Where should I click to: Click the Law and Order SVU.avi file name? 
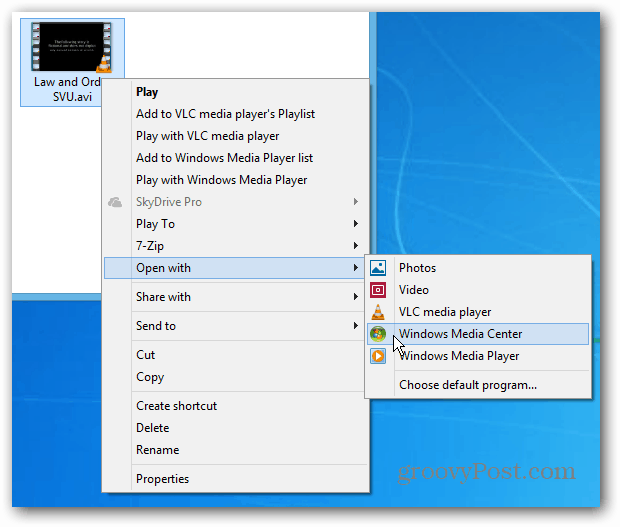(x=67, y=89)
